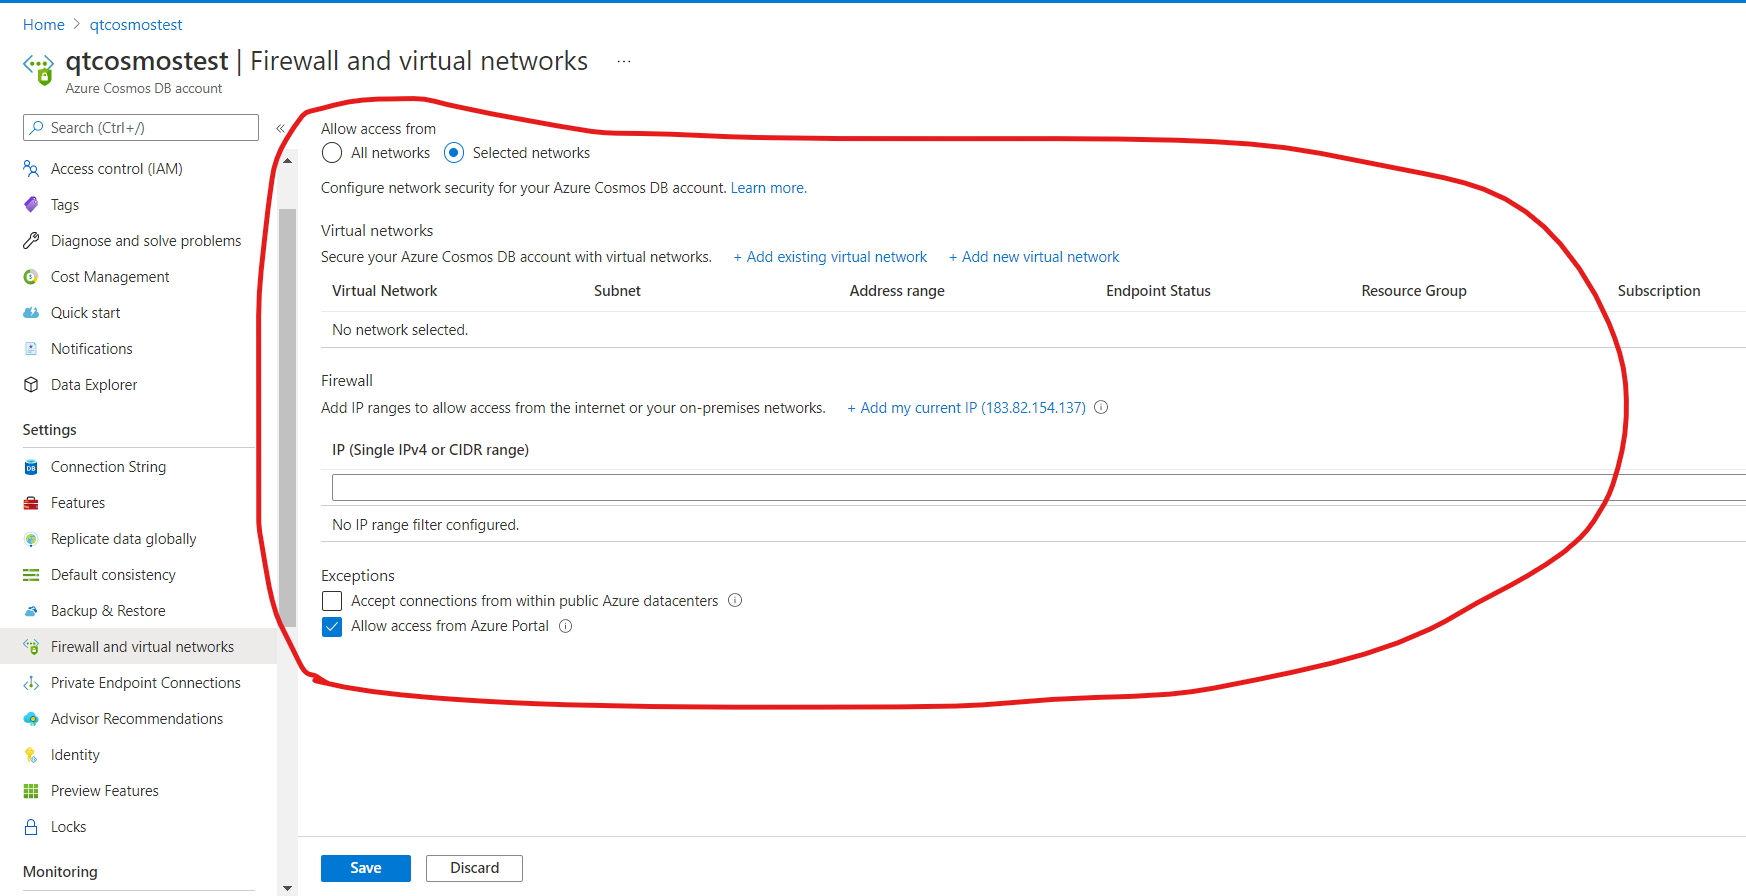Screen dimensions: 1746x896
Task: Open Private Endpoint Connections menu item
Action: point(146,683)
